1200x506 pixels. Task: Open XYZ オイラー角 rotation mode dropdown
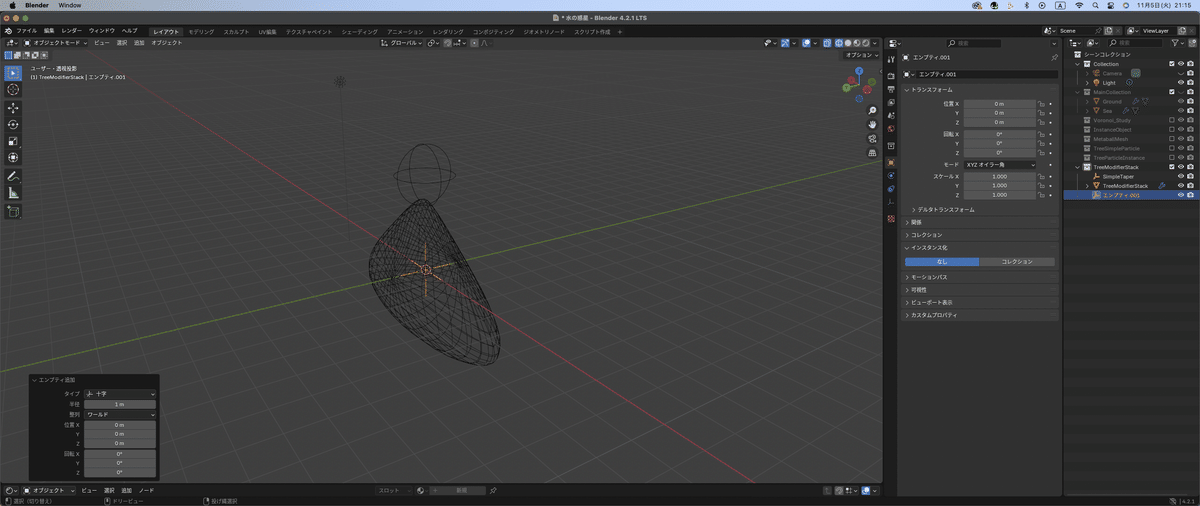pos(1000,164)
